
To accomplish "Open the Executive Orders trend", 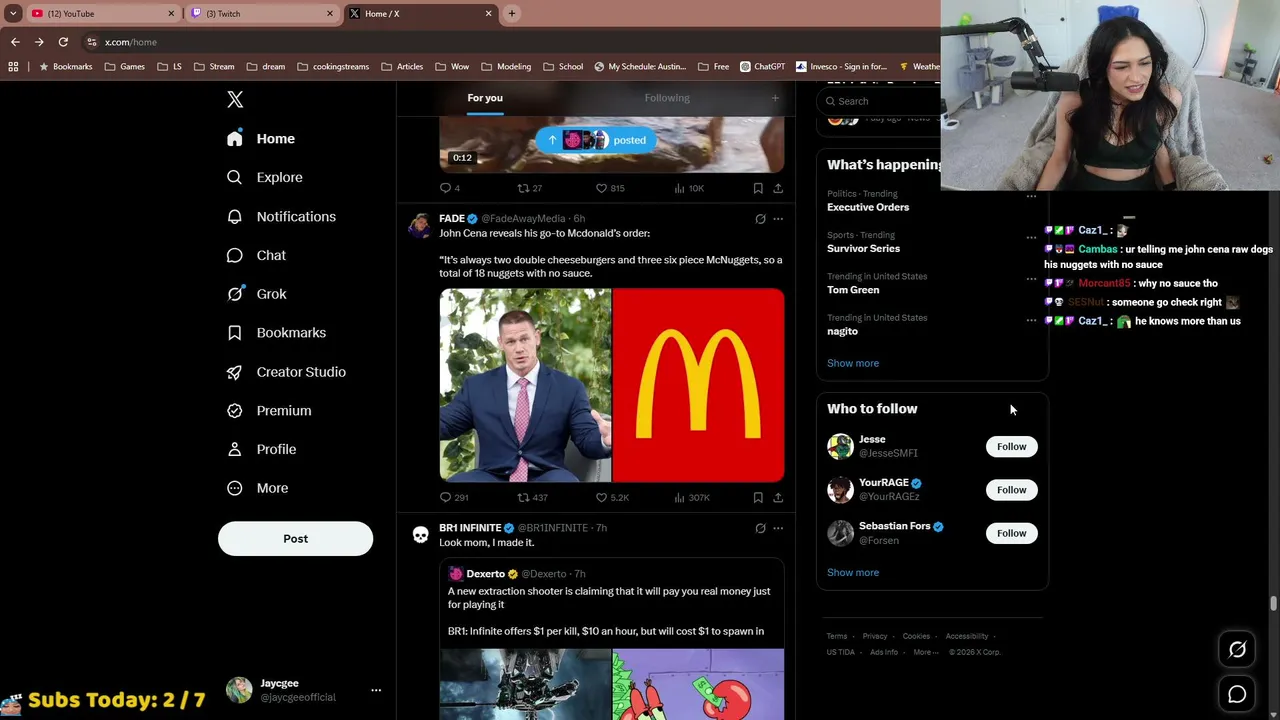I will click(x=868, y=207).
